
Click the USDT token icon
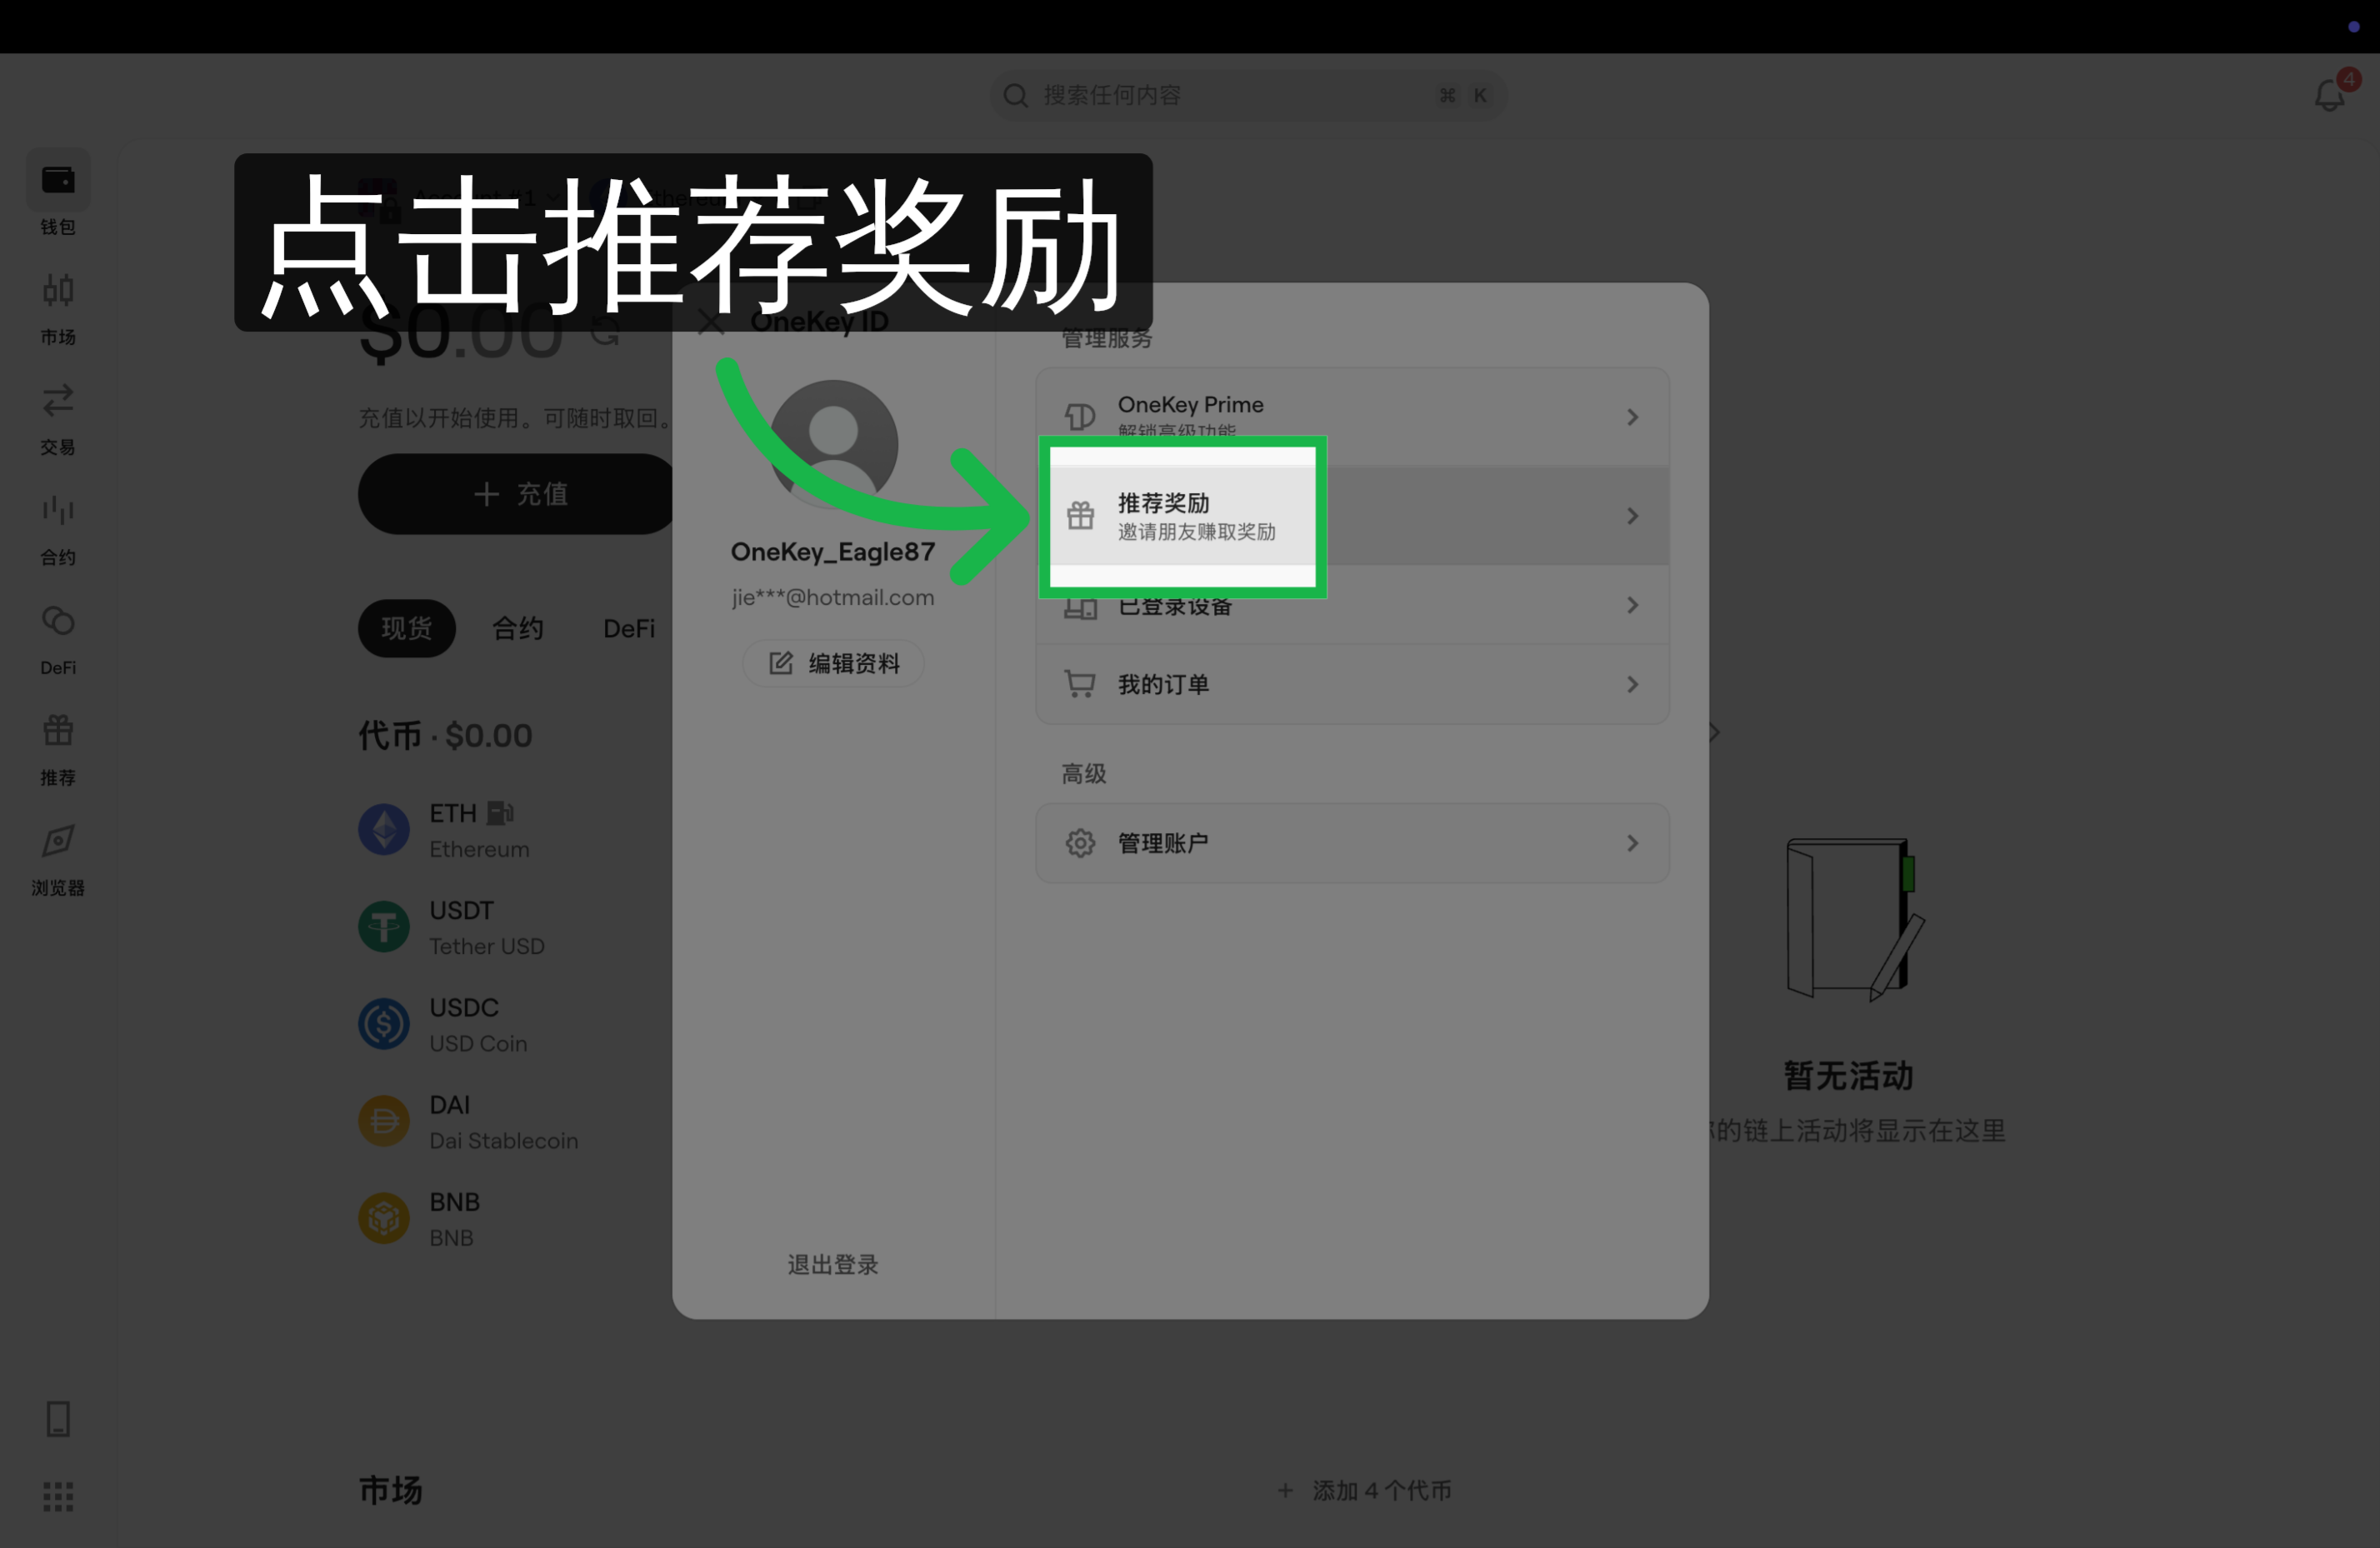(x=384, y=926)
